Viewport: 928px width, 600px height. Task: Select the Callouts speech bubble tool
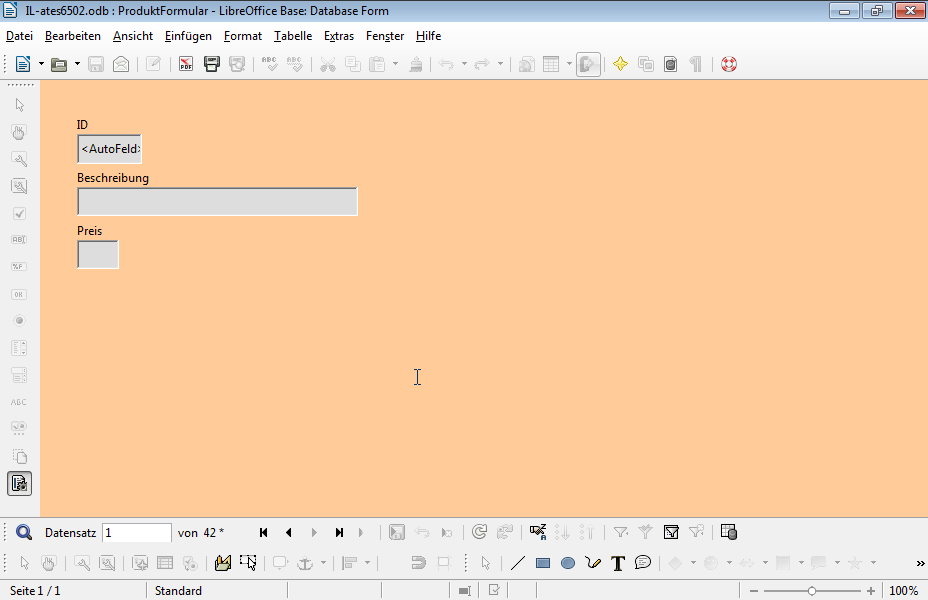(x=643, y=563)
